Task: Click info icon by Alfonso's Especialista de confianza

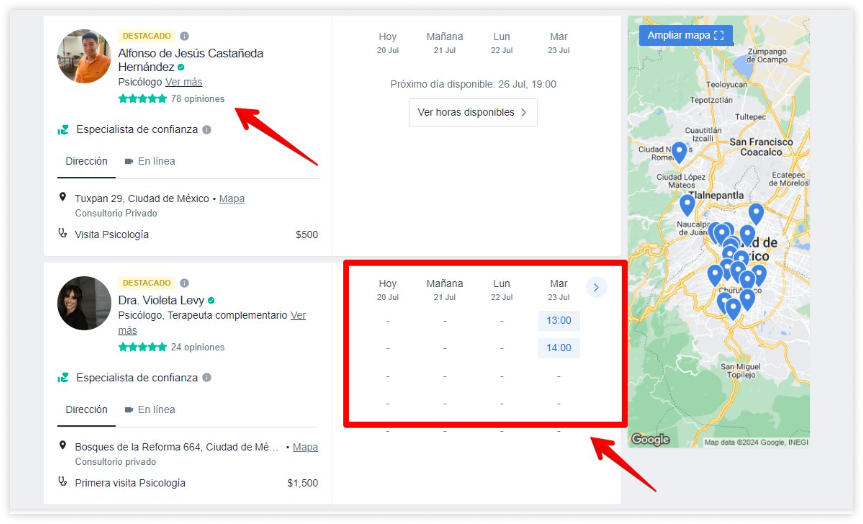Action: pos(206,130)
